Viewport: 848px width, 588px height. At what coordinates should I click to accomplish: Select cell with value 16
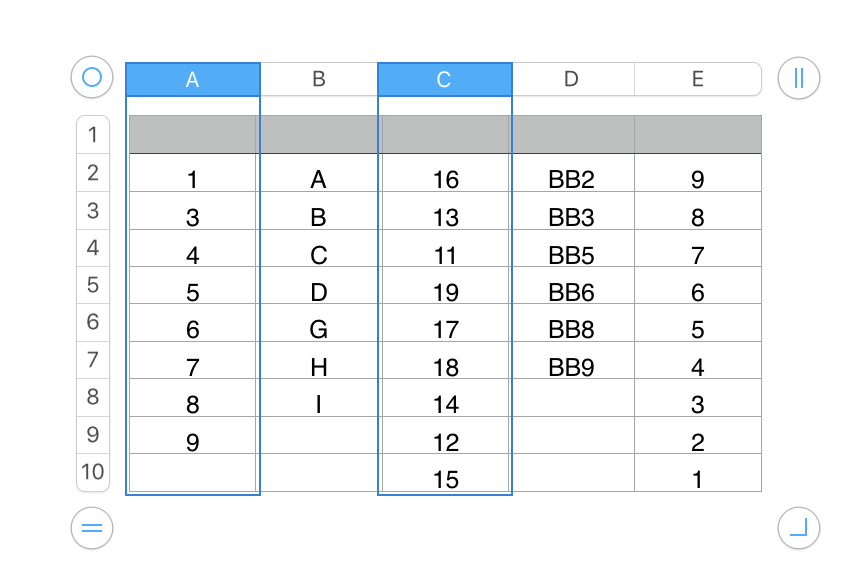445,180
